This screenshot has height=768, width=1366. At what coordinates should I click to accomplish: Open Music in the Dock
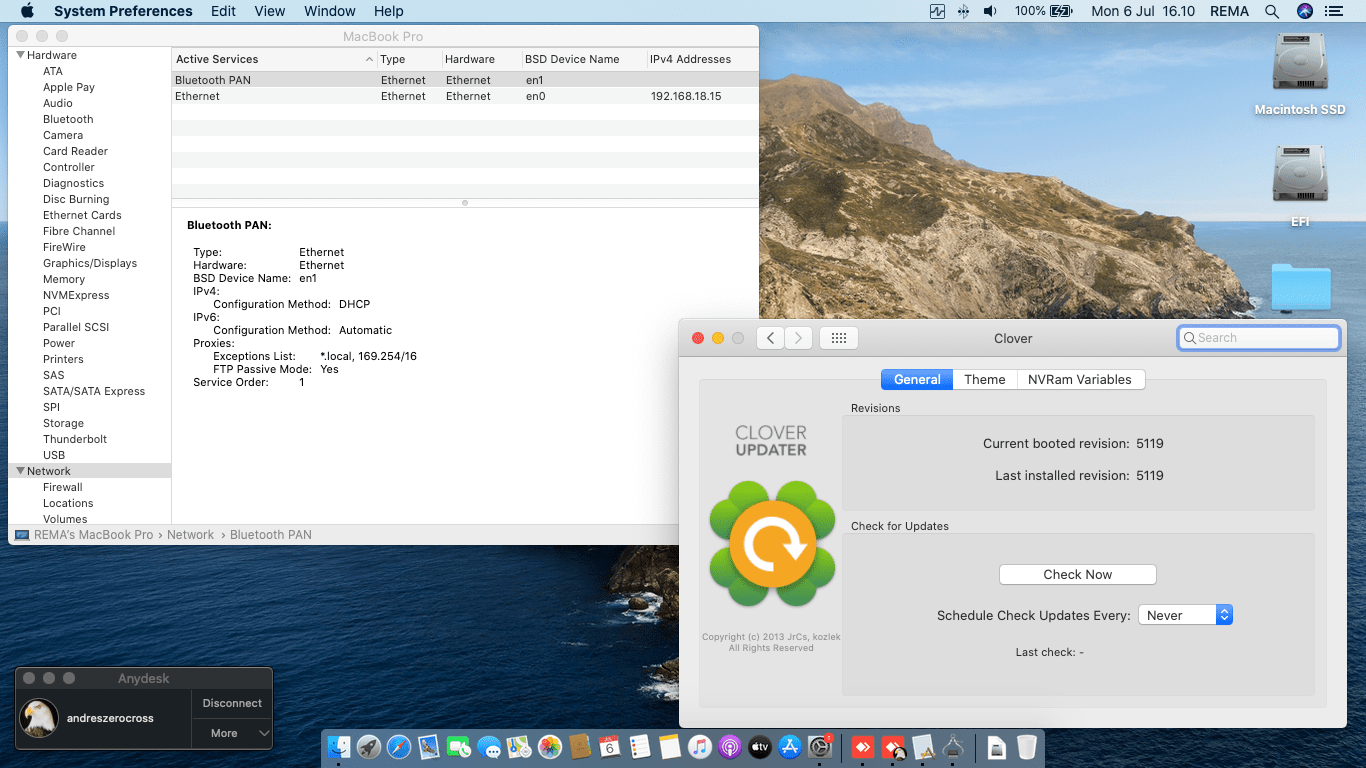tap(700, 747)
